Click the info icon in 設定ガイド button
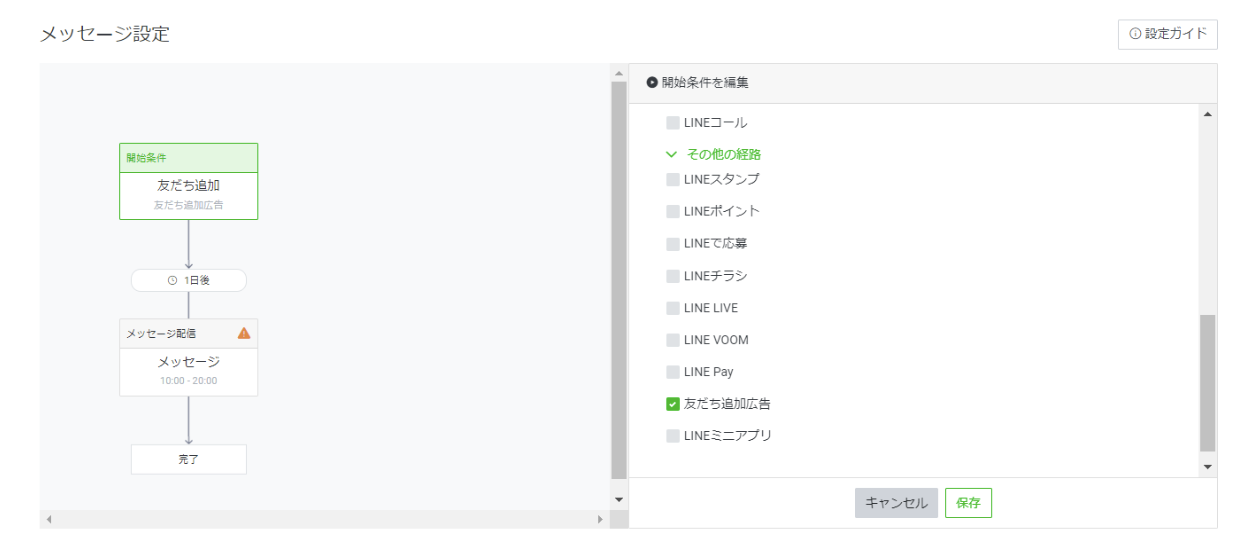This screenshot has width=1252, height=554. point(1135,34)
